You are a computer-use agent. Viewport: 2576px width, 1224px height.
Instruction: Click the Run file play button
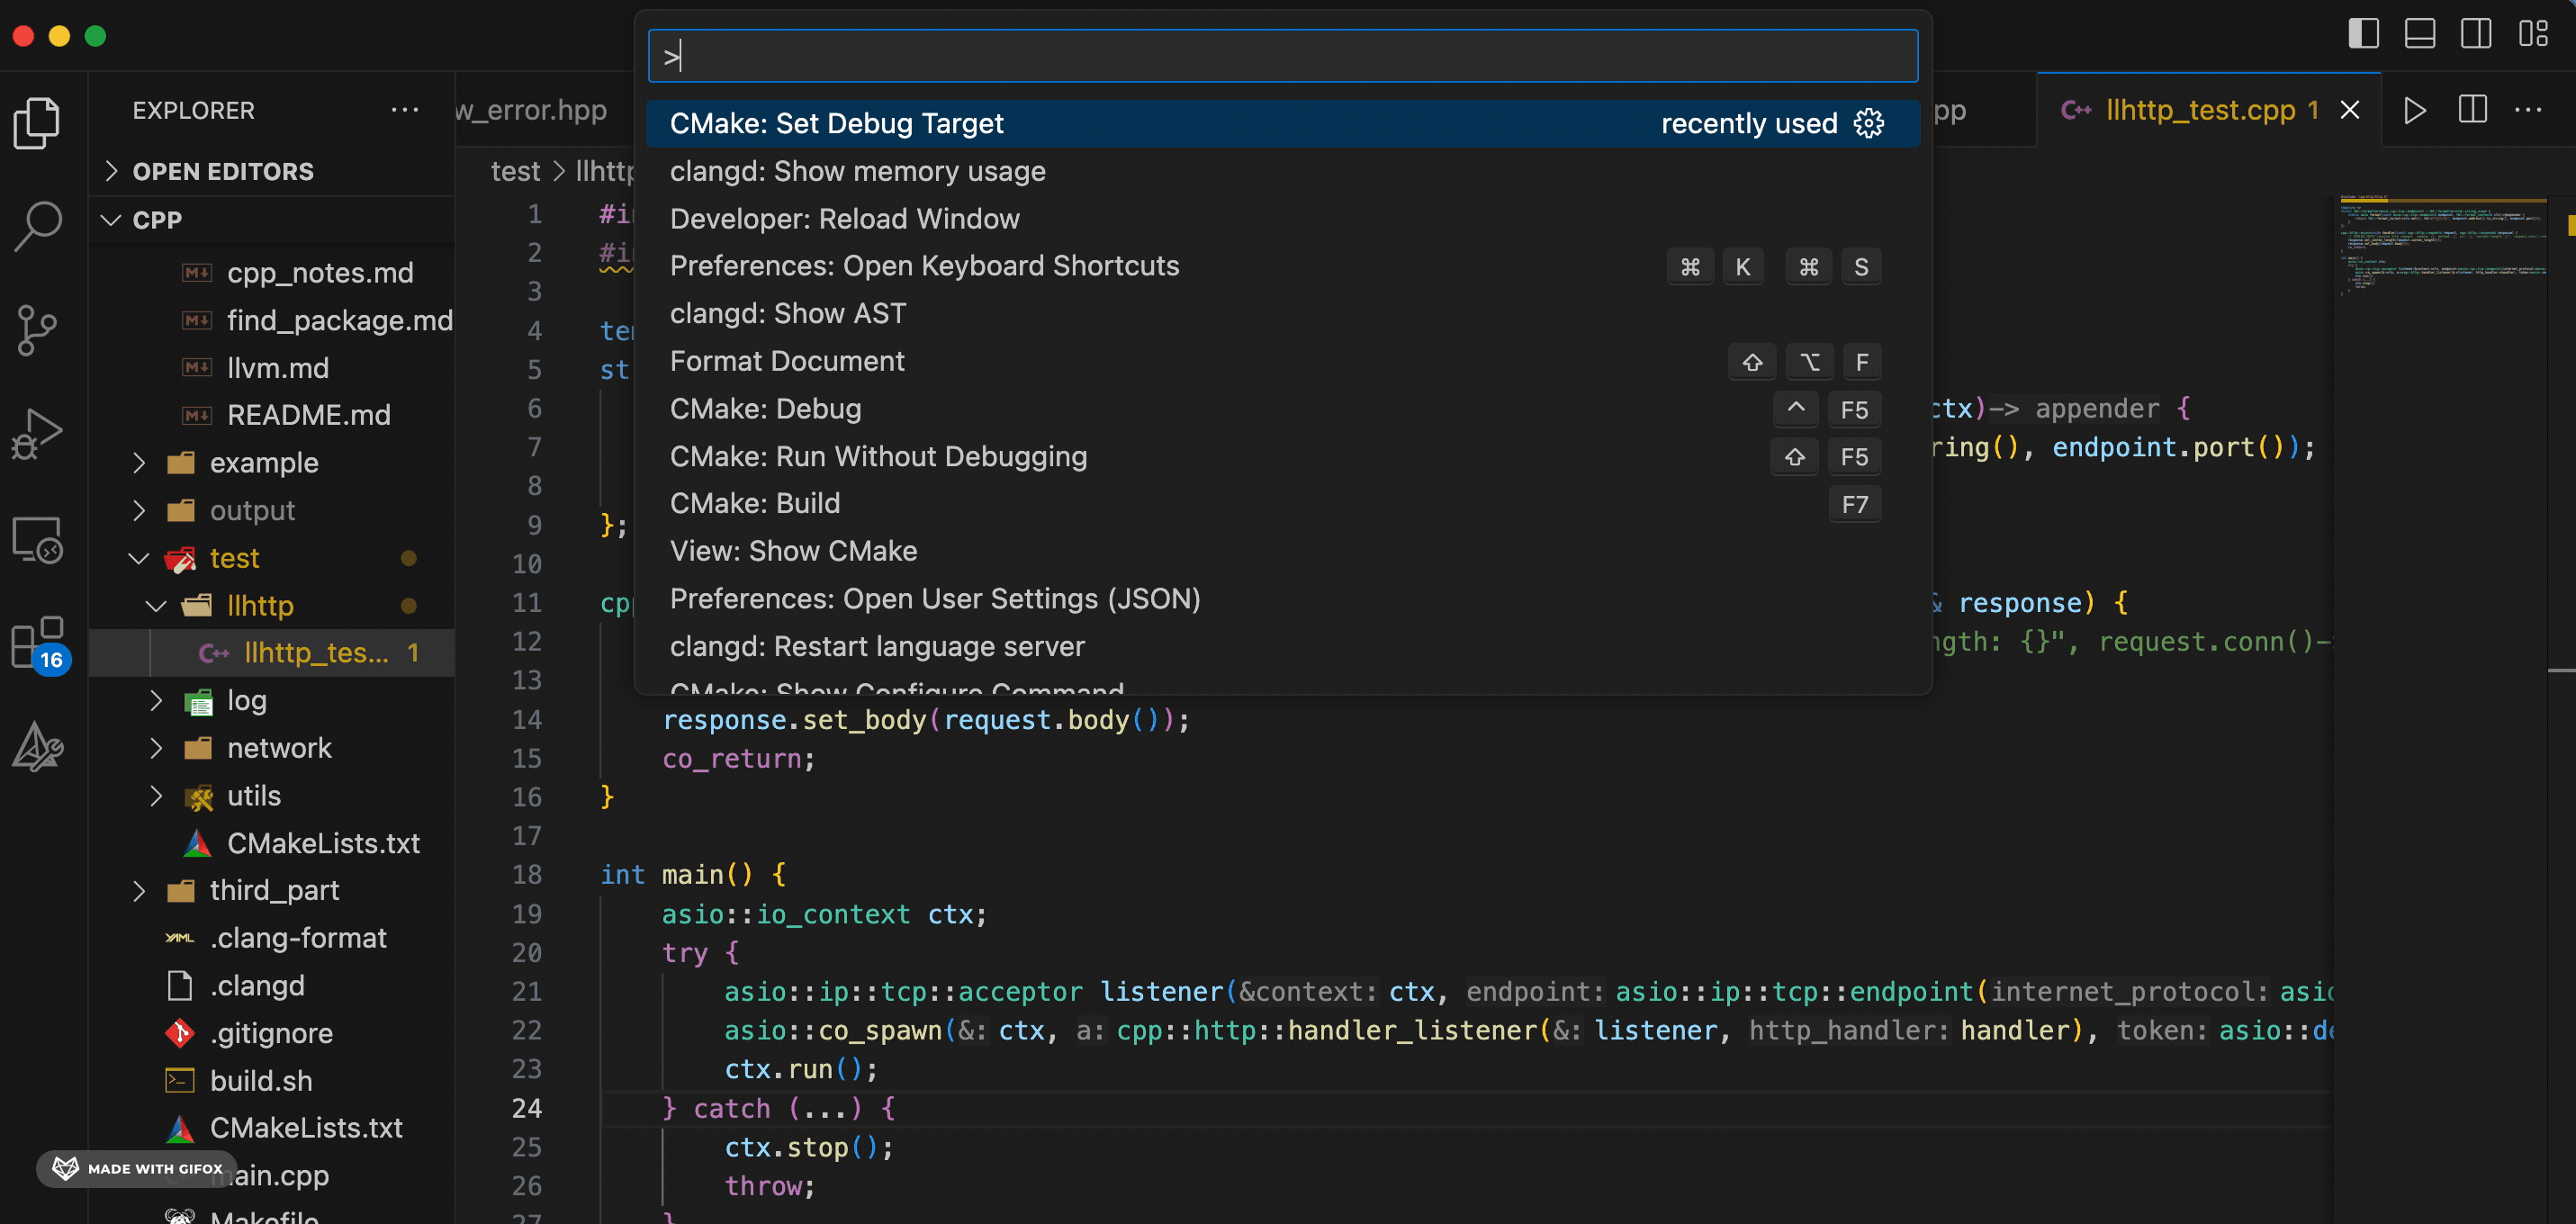coord(2414,110)
